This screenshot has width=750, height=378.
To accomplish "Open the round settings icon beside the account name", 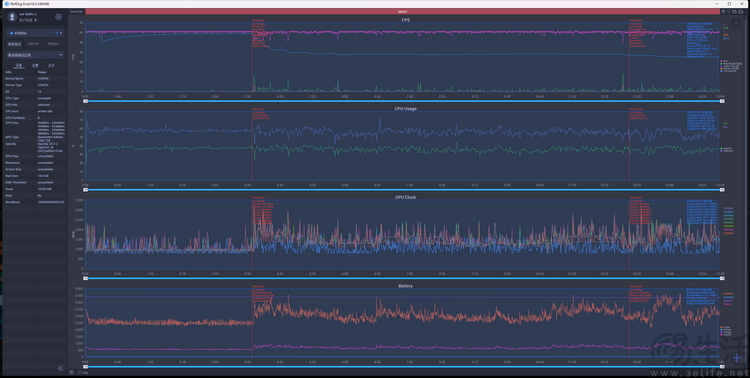I will [x=58, y=17].
